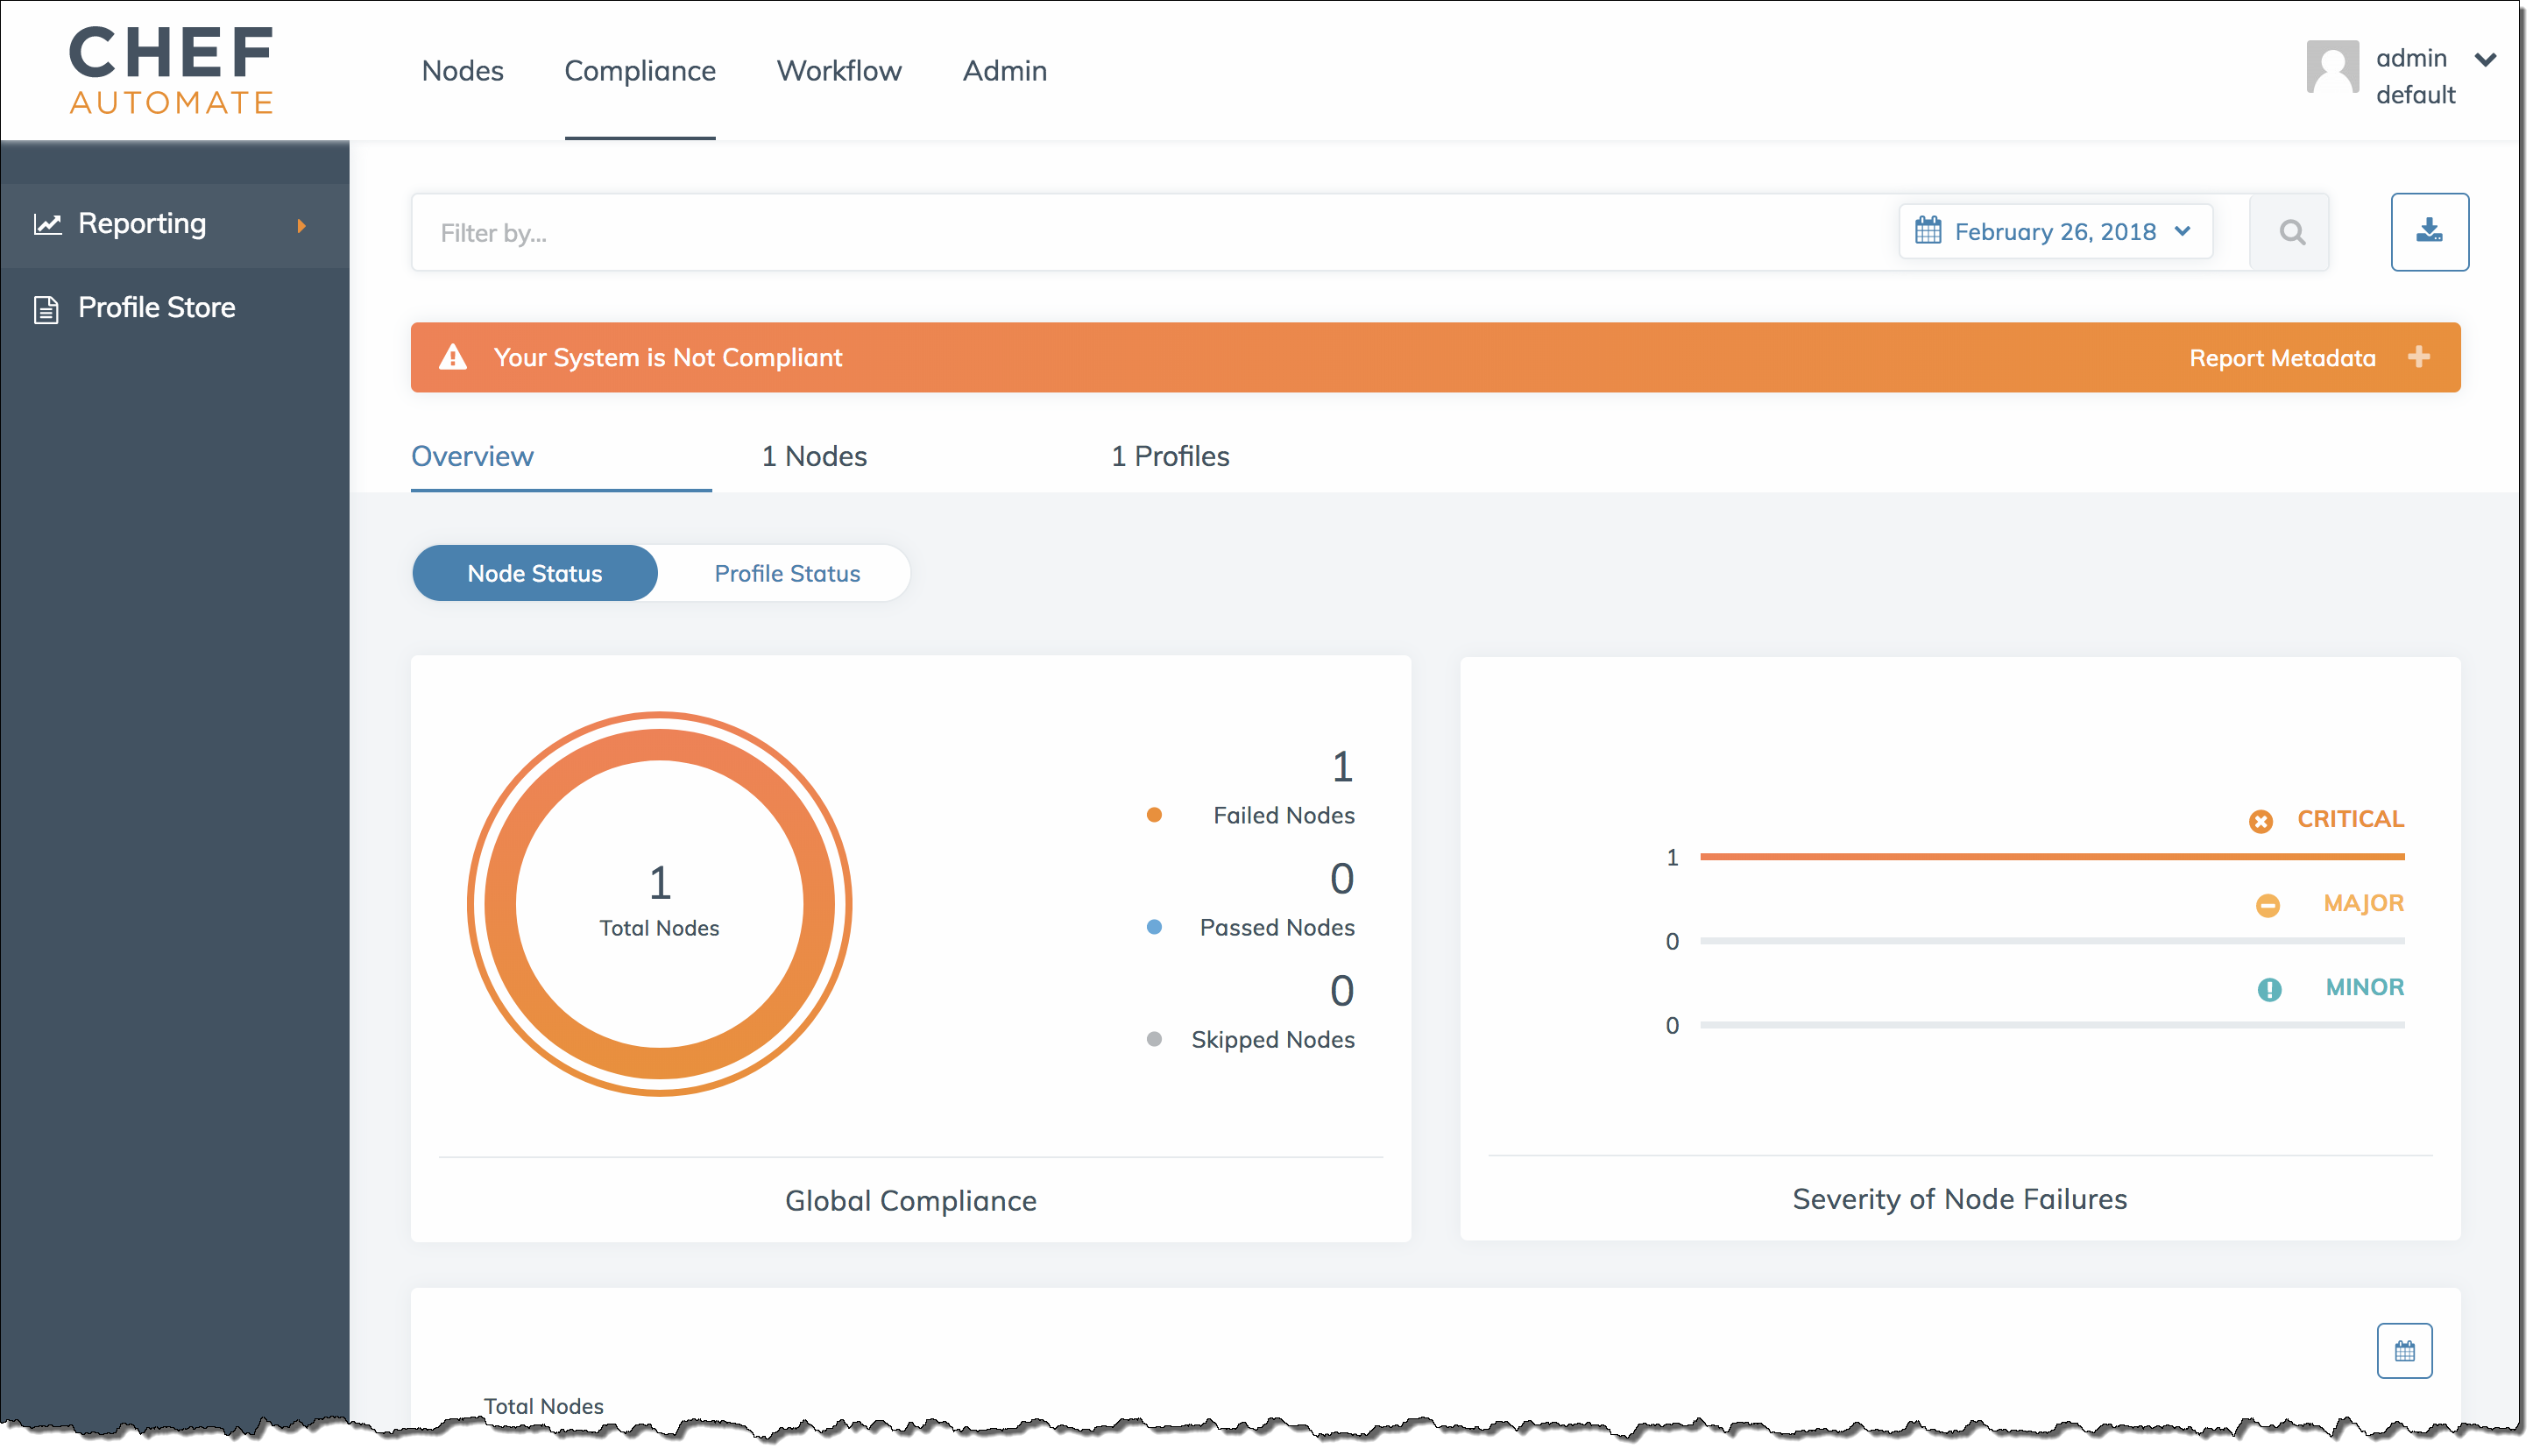This screenshot has height=1456, width=2533.
Task: Click the Critical severity failure icon
Action: 2260,819
